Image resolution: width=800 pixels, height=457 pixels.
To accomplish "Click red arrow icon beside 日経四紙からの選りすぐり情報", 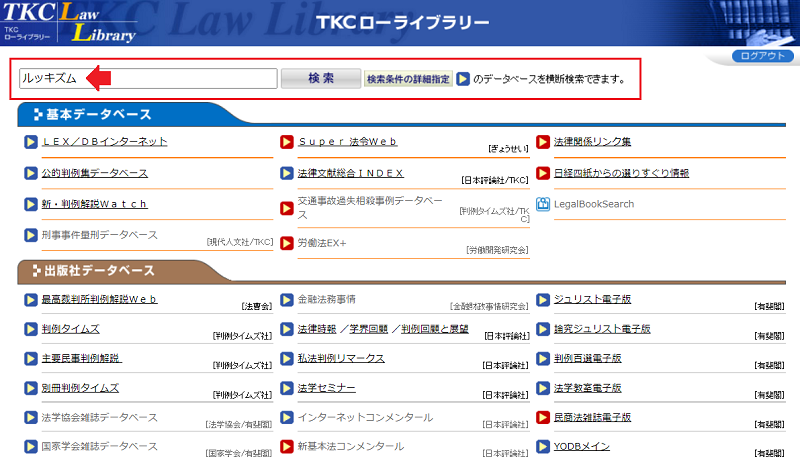I will 543,173.
